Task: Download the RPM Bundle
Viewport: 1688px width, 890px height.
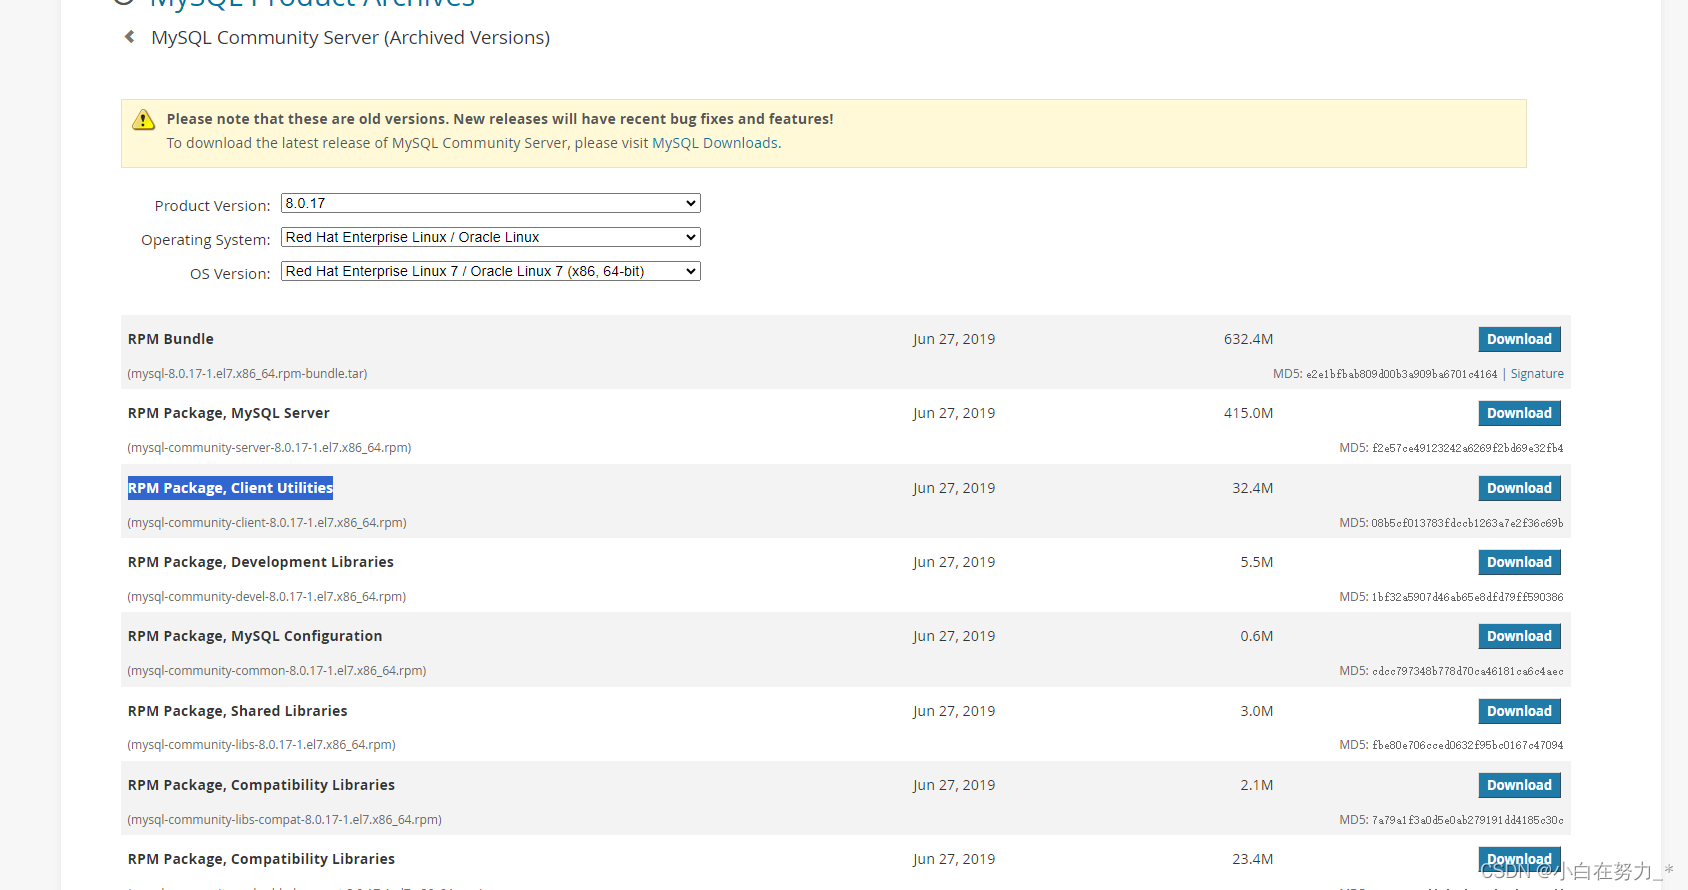Action: tap(1519, 339)
